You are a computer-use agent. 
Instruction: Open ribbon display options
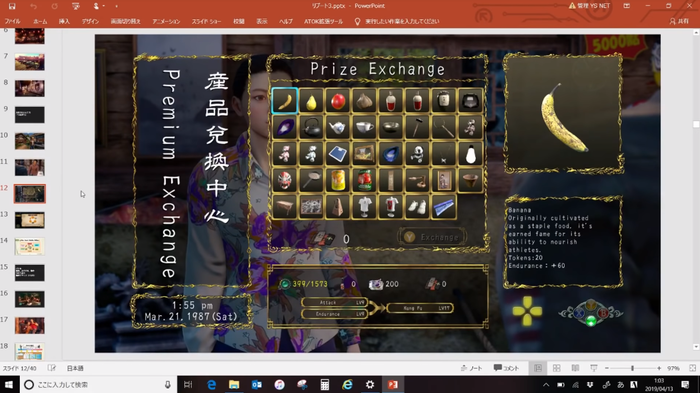pos(627,6)
